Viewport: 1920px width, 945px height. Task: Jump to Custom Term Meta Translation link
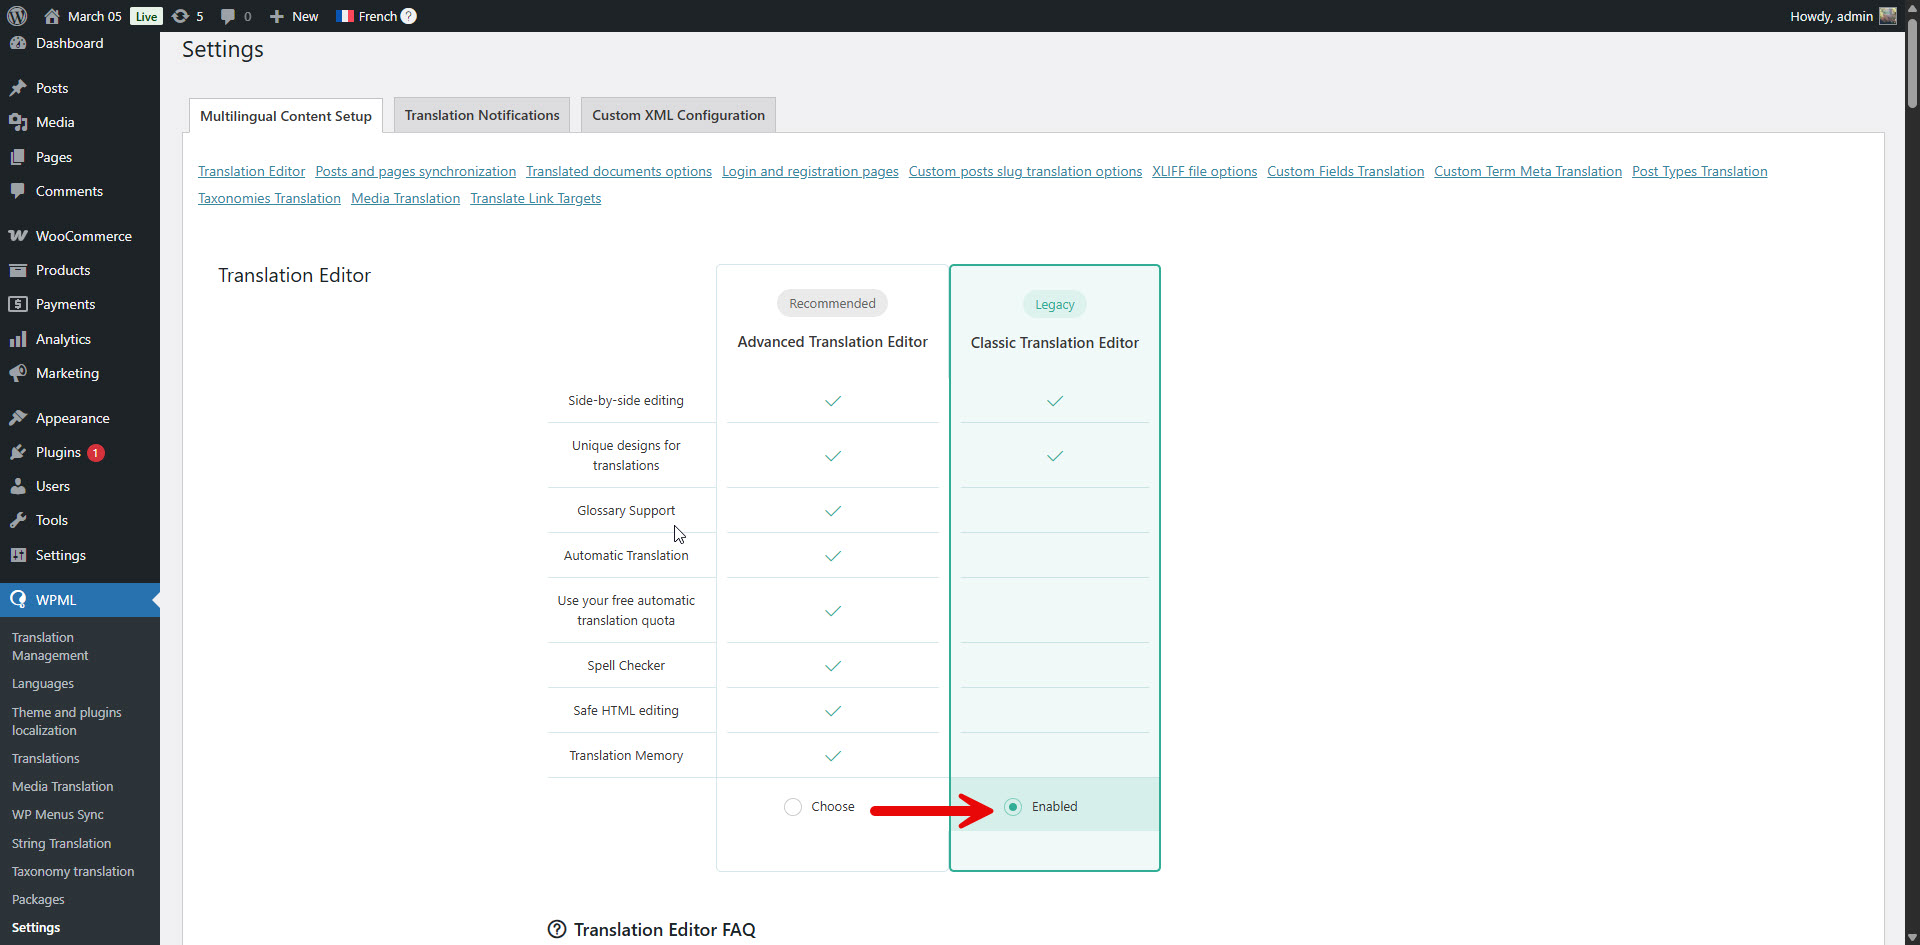pyautogui.click(x=1528, y=172)
